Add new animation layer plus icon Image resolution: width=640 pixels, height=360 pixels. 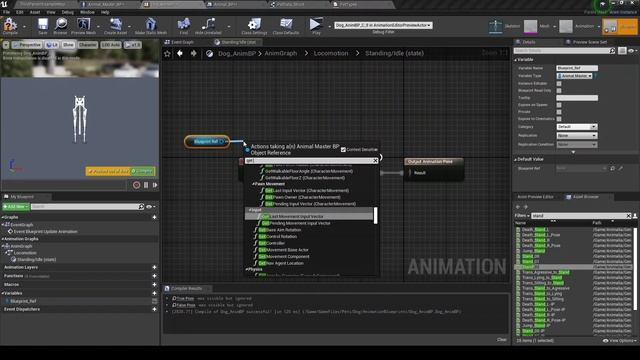click(x=154, y=267)
